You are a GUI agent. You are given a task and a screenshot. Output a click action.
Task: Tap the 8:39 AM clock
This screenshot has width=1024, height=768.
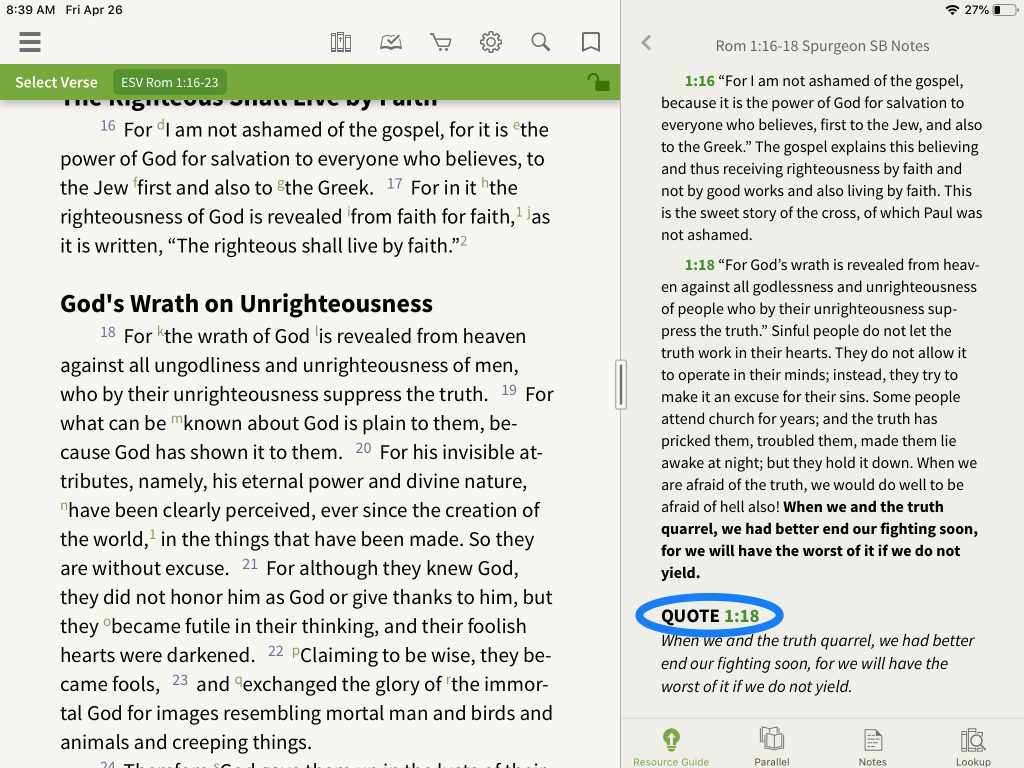(31, 10)
